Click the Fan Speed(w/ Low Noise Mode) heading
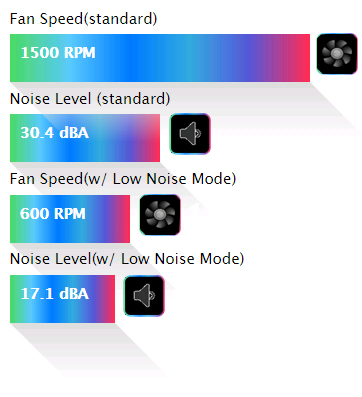The image size is (362, 397). 123,179
